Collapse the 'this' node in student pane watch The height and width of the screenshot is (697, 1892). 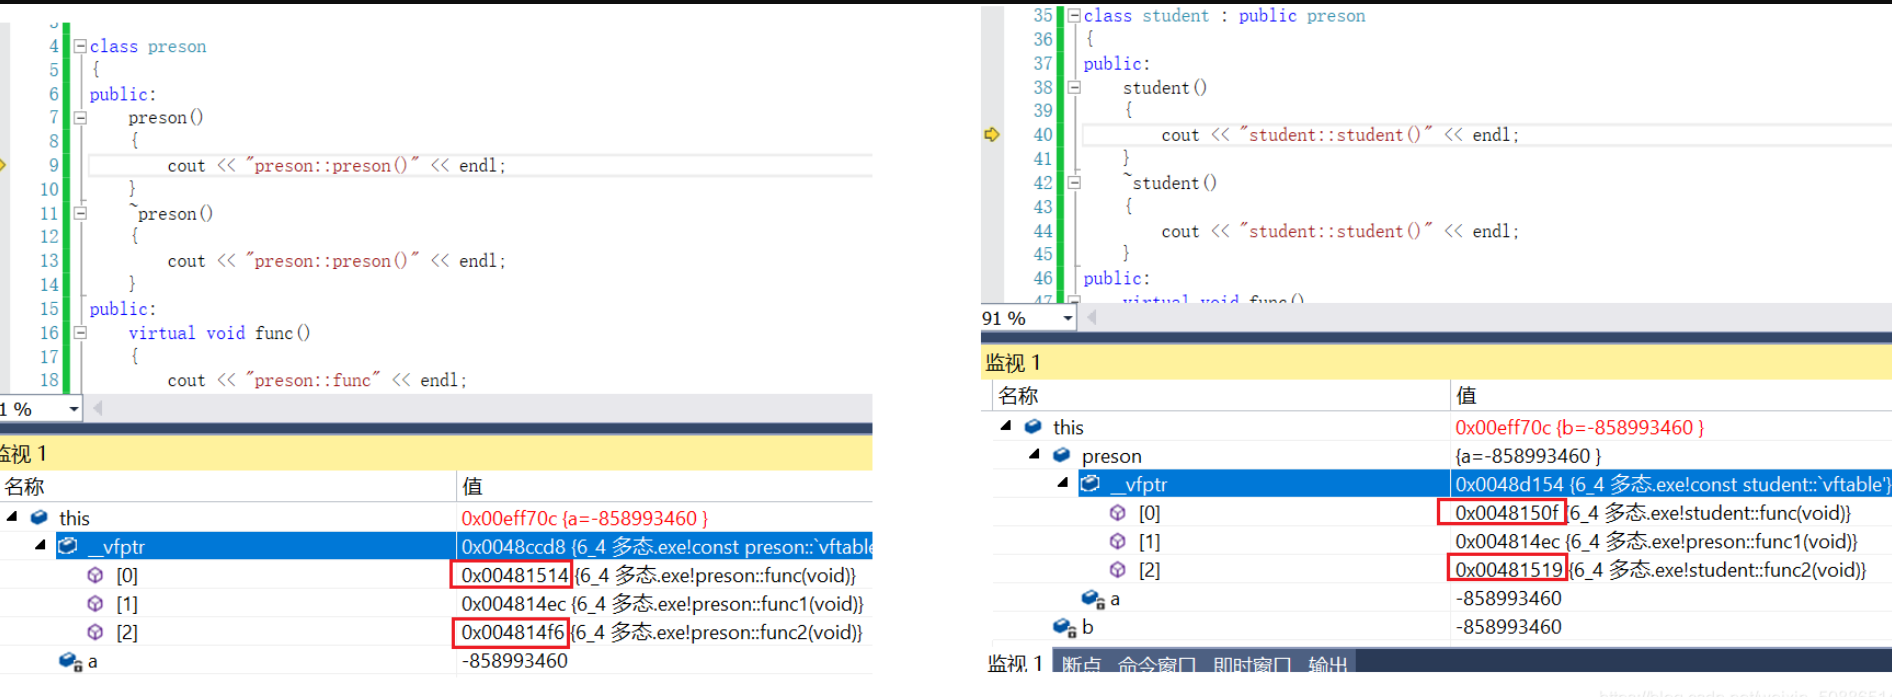1006,426
